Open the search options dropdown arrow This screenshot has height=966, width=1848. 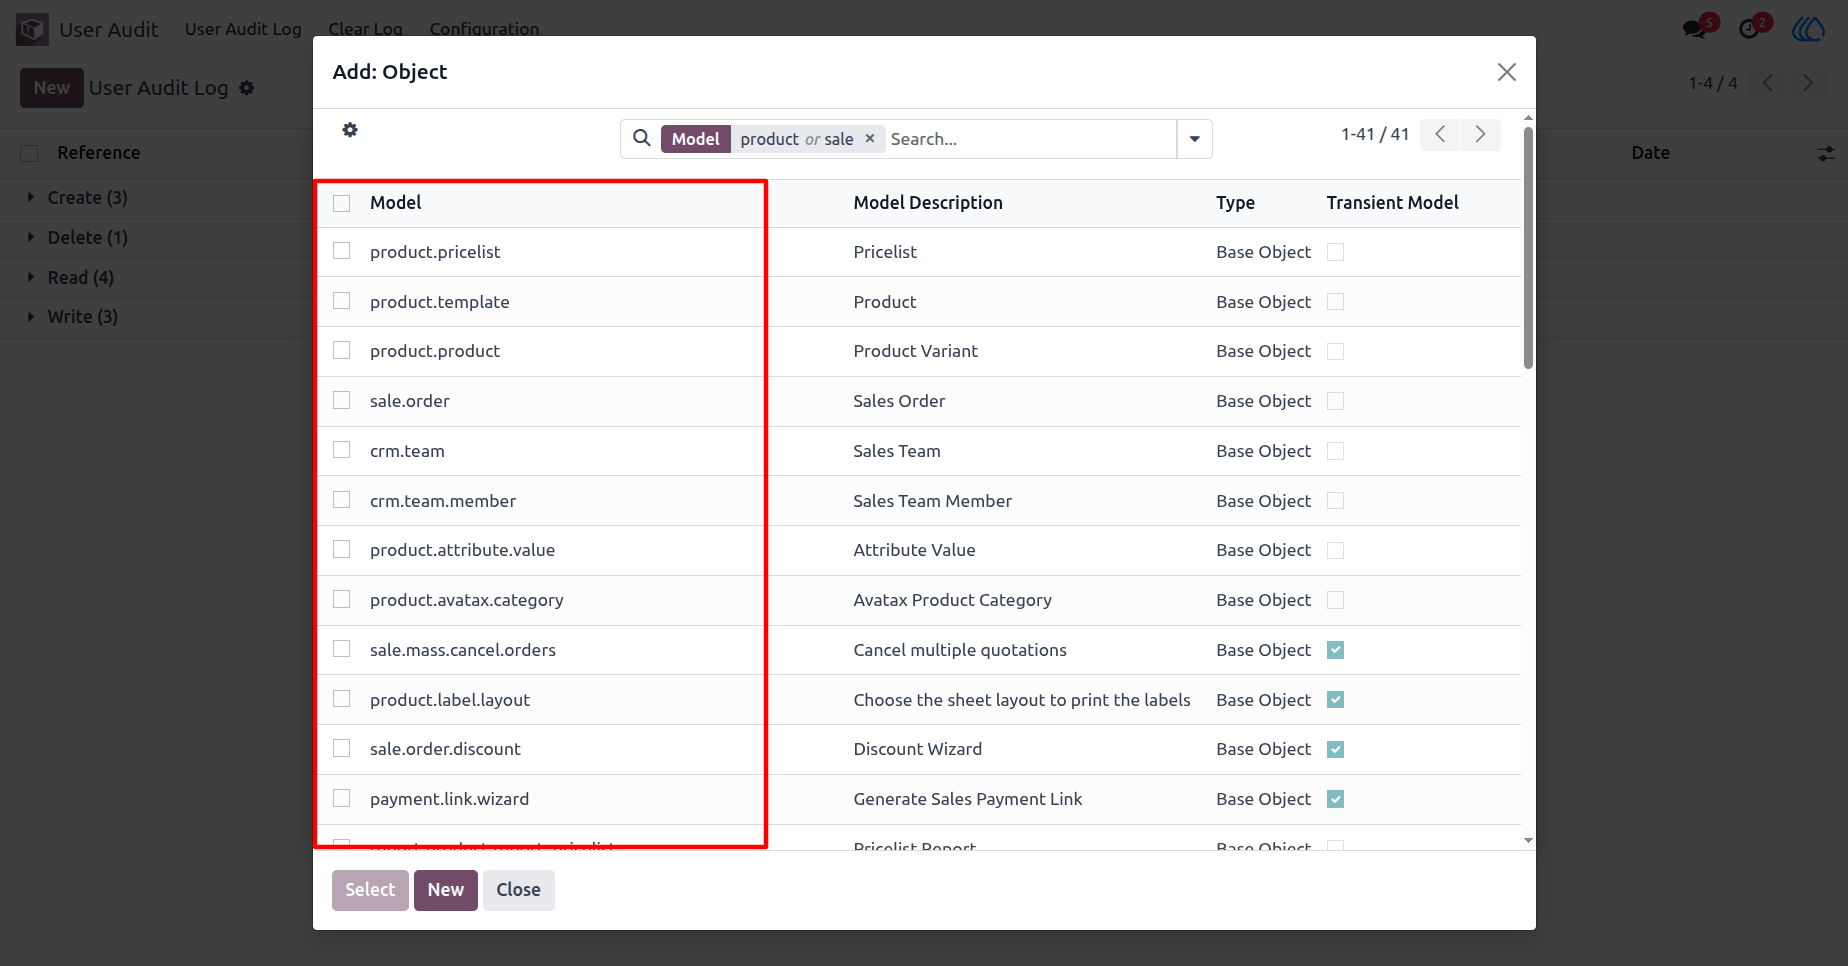pos(1195,139)
